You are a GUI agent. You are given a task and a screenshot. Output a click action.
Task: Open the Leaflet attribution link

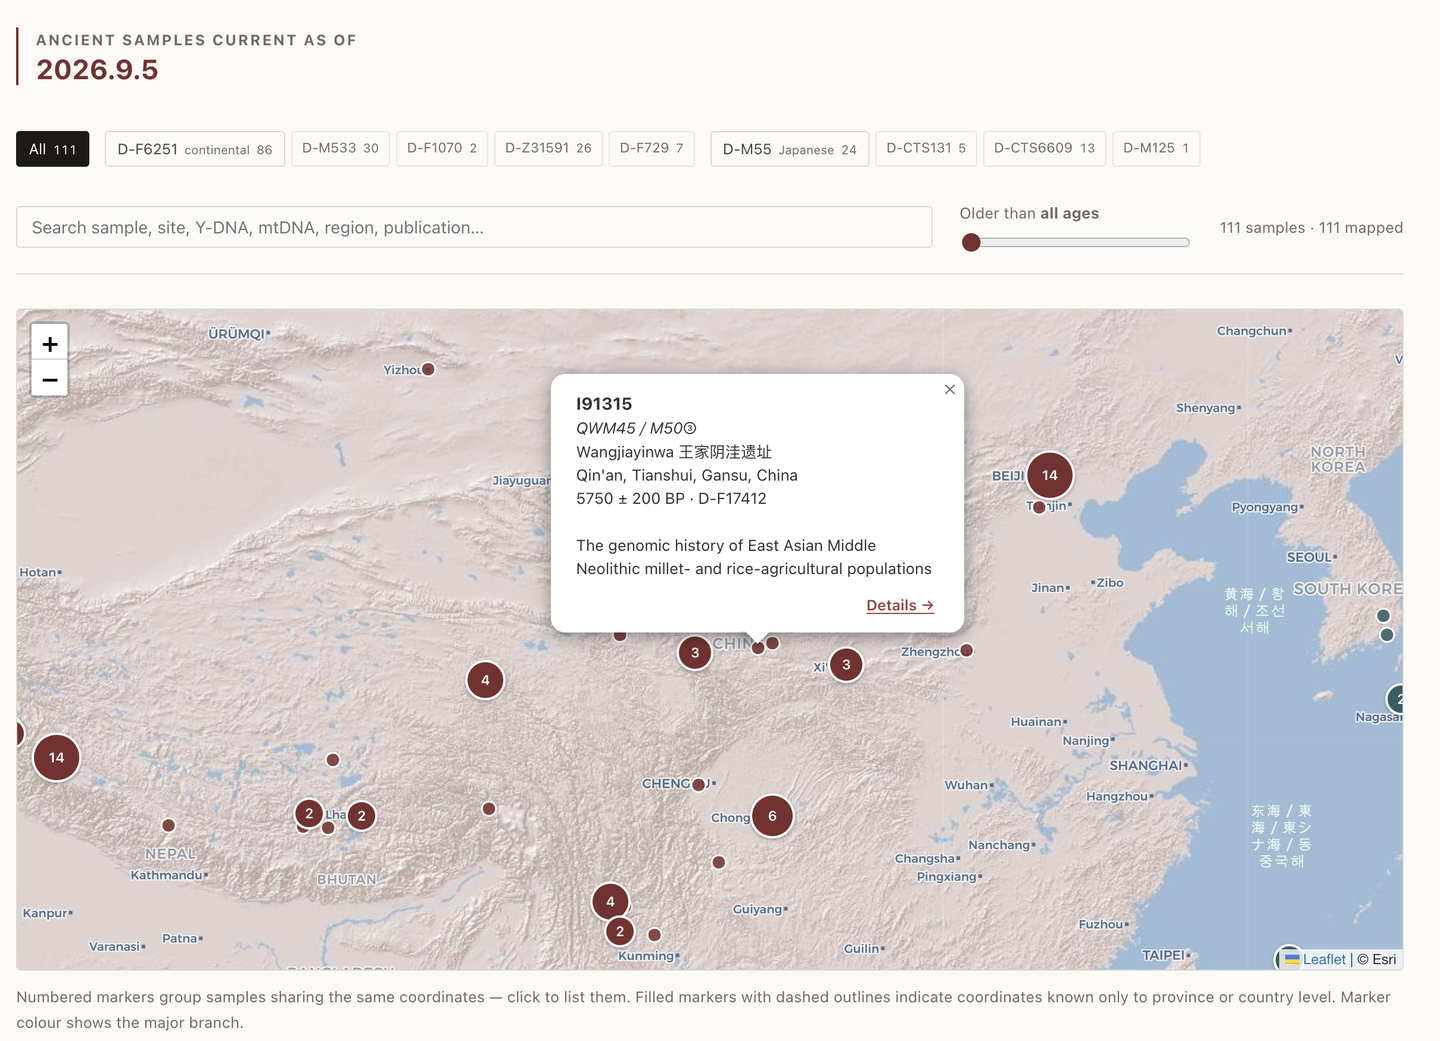(x=1324, y=959)
